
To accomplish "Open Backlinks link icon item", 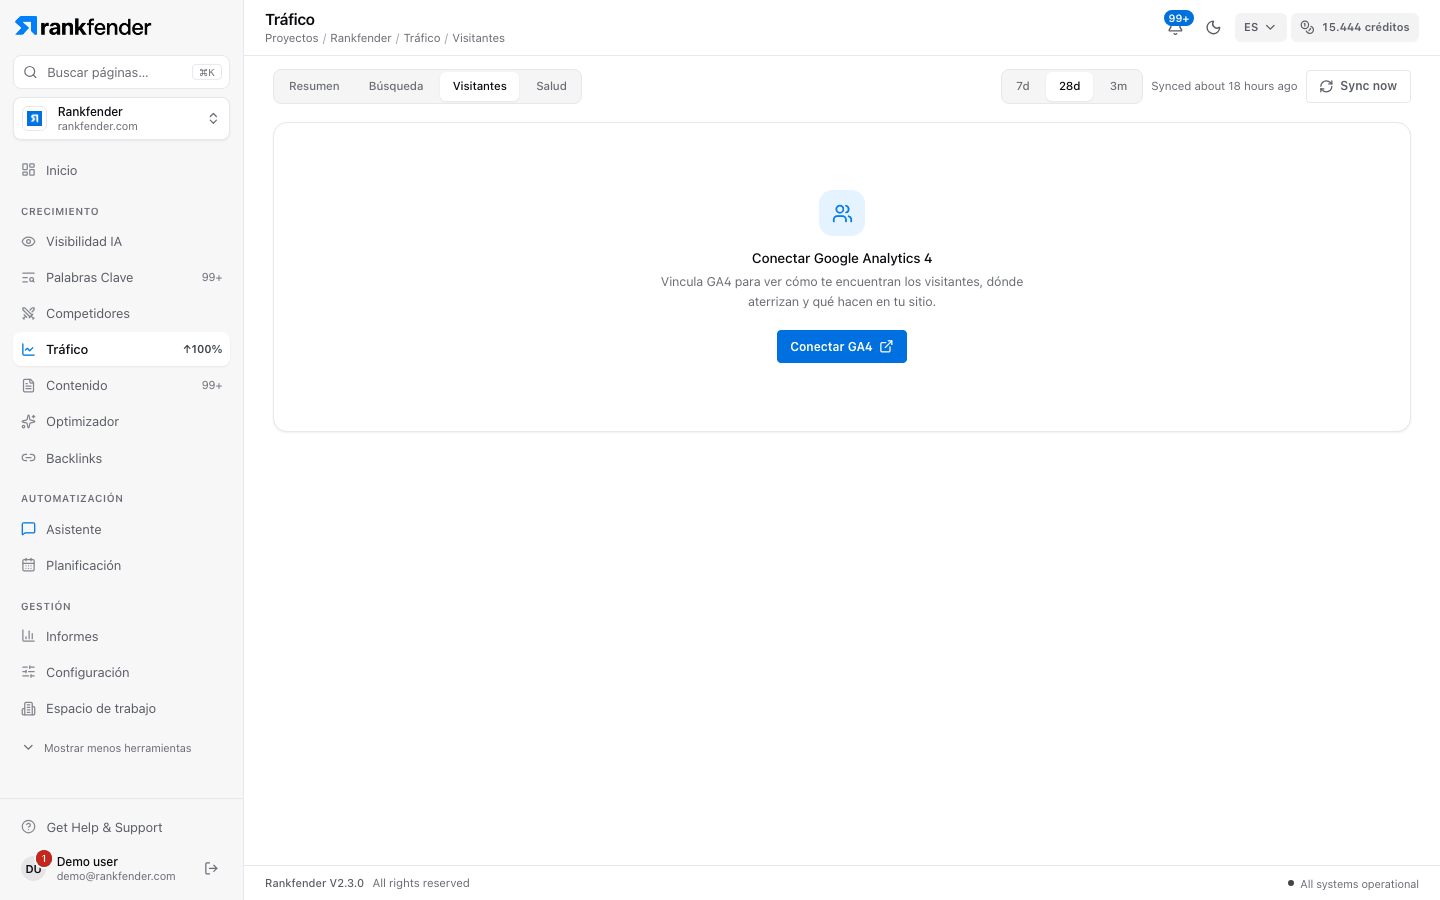I will pyautogui.click(x=28, y=458).
